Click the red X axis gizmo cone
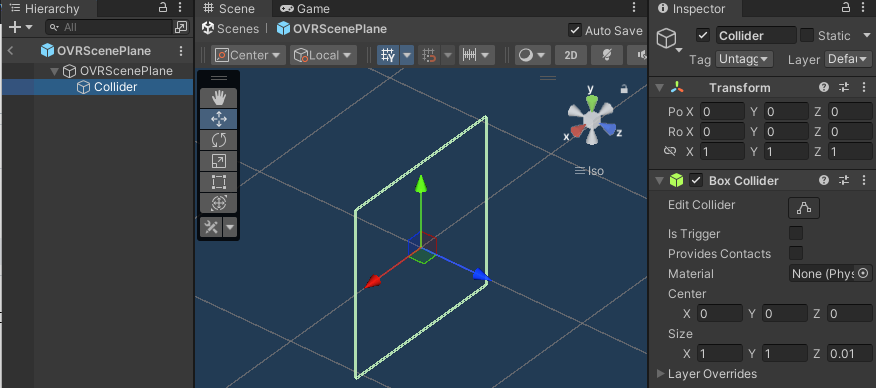 [x=577, y=131]
